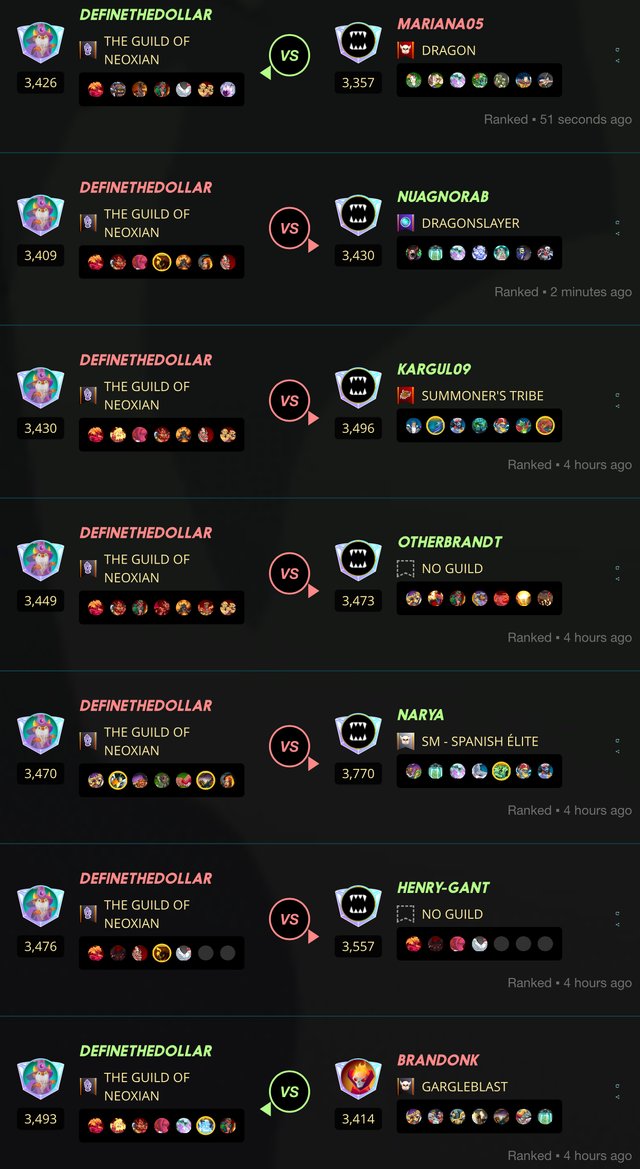View HENRY-GANT's team card lineup
The width and height of the screenshot is (640, 1169).
pyautogui.click(x=479, y=944)
